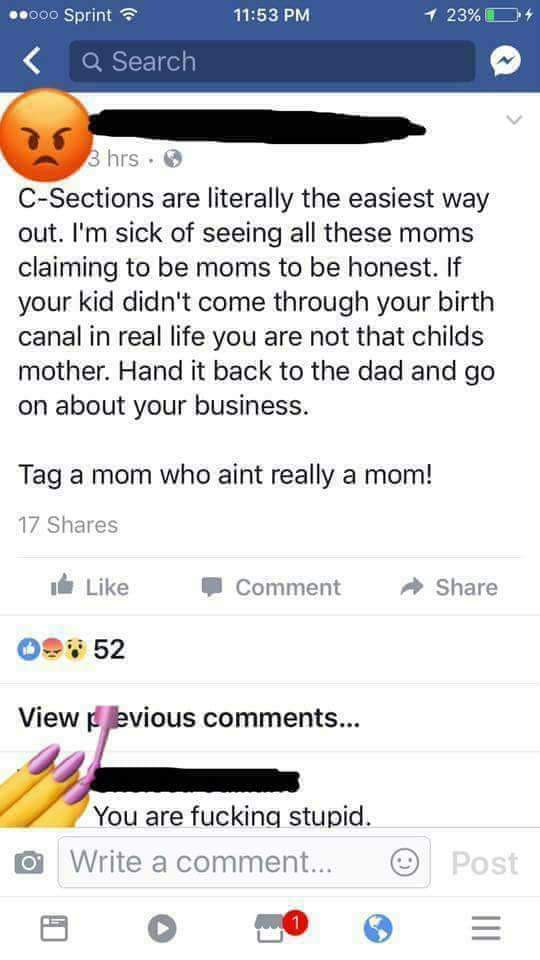Open the emoji picker in comment field

click(x=405, y=863)
